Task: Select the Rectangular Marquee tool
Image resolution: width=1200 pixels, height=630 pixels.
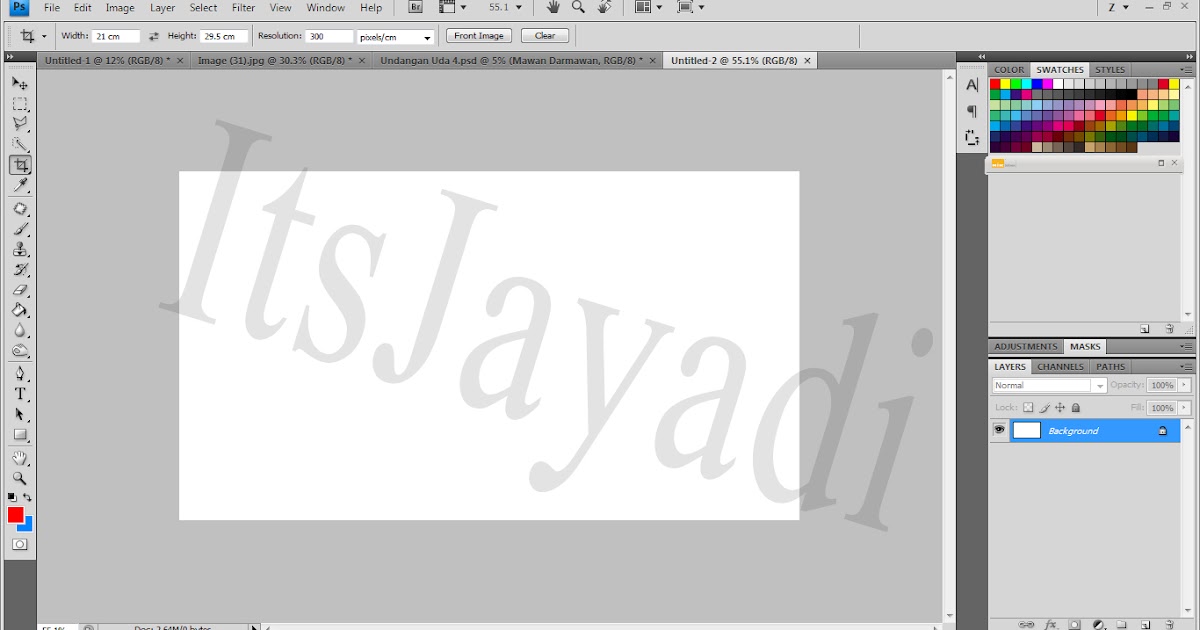Action: (x=20, y=104)
